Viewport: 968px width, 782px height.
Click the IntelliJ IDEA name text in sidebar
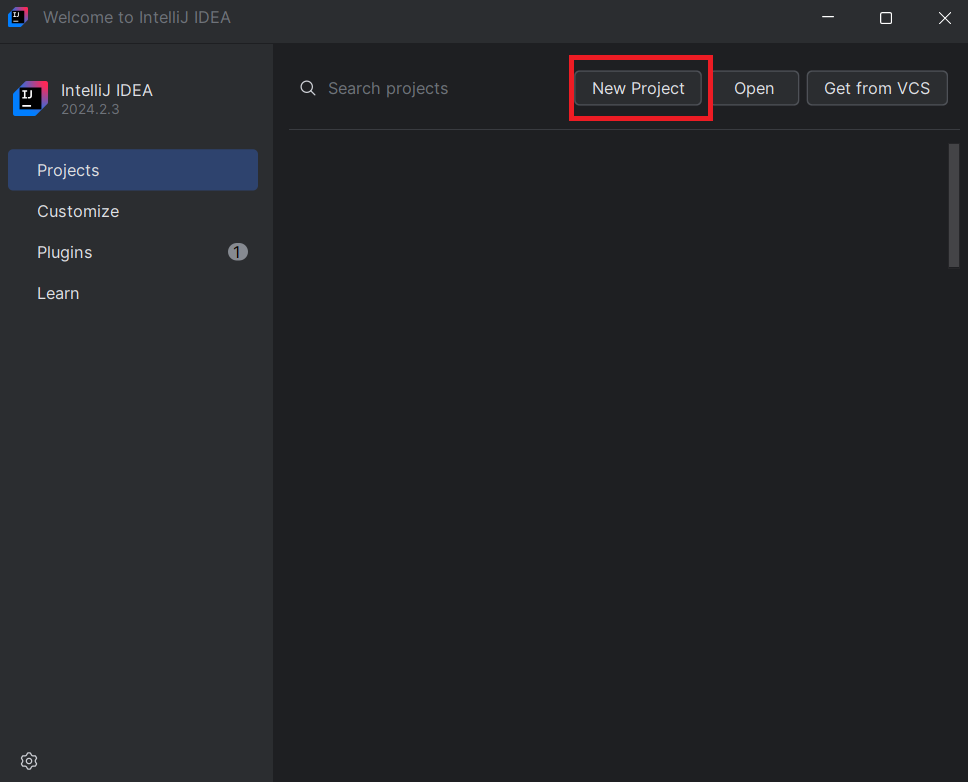pyautogui.click(x=107, y=90)
